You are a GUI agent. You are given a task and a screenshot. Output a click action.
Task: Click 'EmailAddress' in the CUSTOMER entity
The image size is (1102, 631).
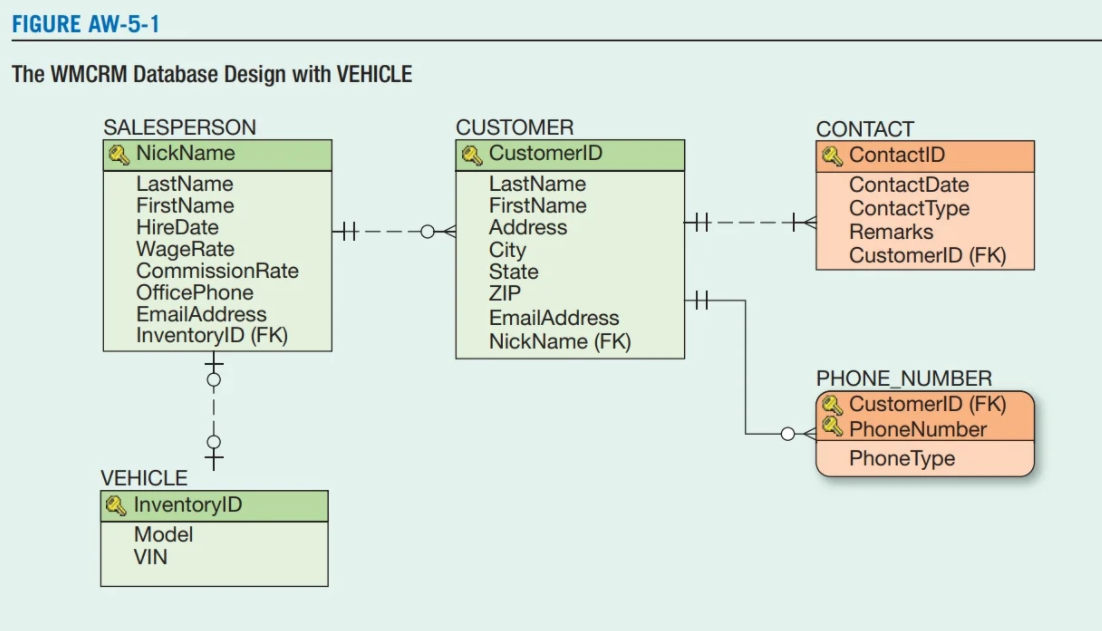pos(555,318)
